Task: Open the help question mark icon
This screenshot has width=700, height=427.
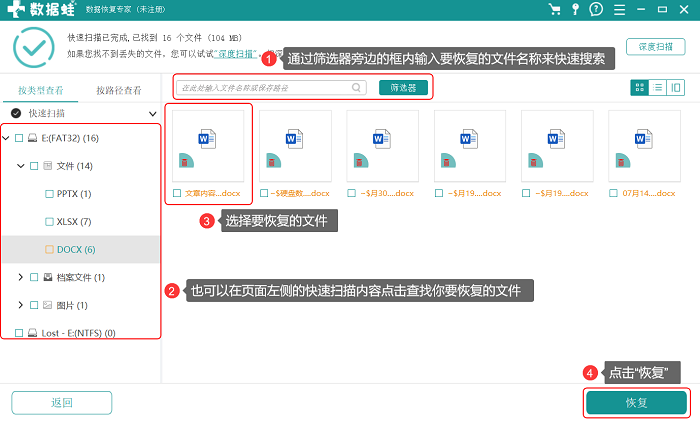Action: 596,9
